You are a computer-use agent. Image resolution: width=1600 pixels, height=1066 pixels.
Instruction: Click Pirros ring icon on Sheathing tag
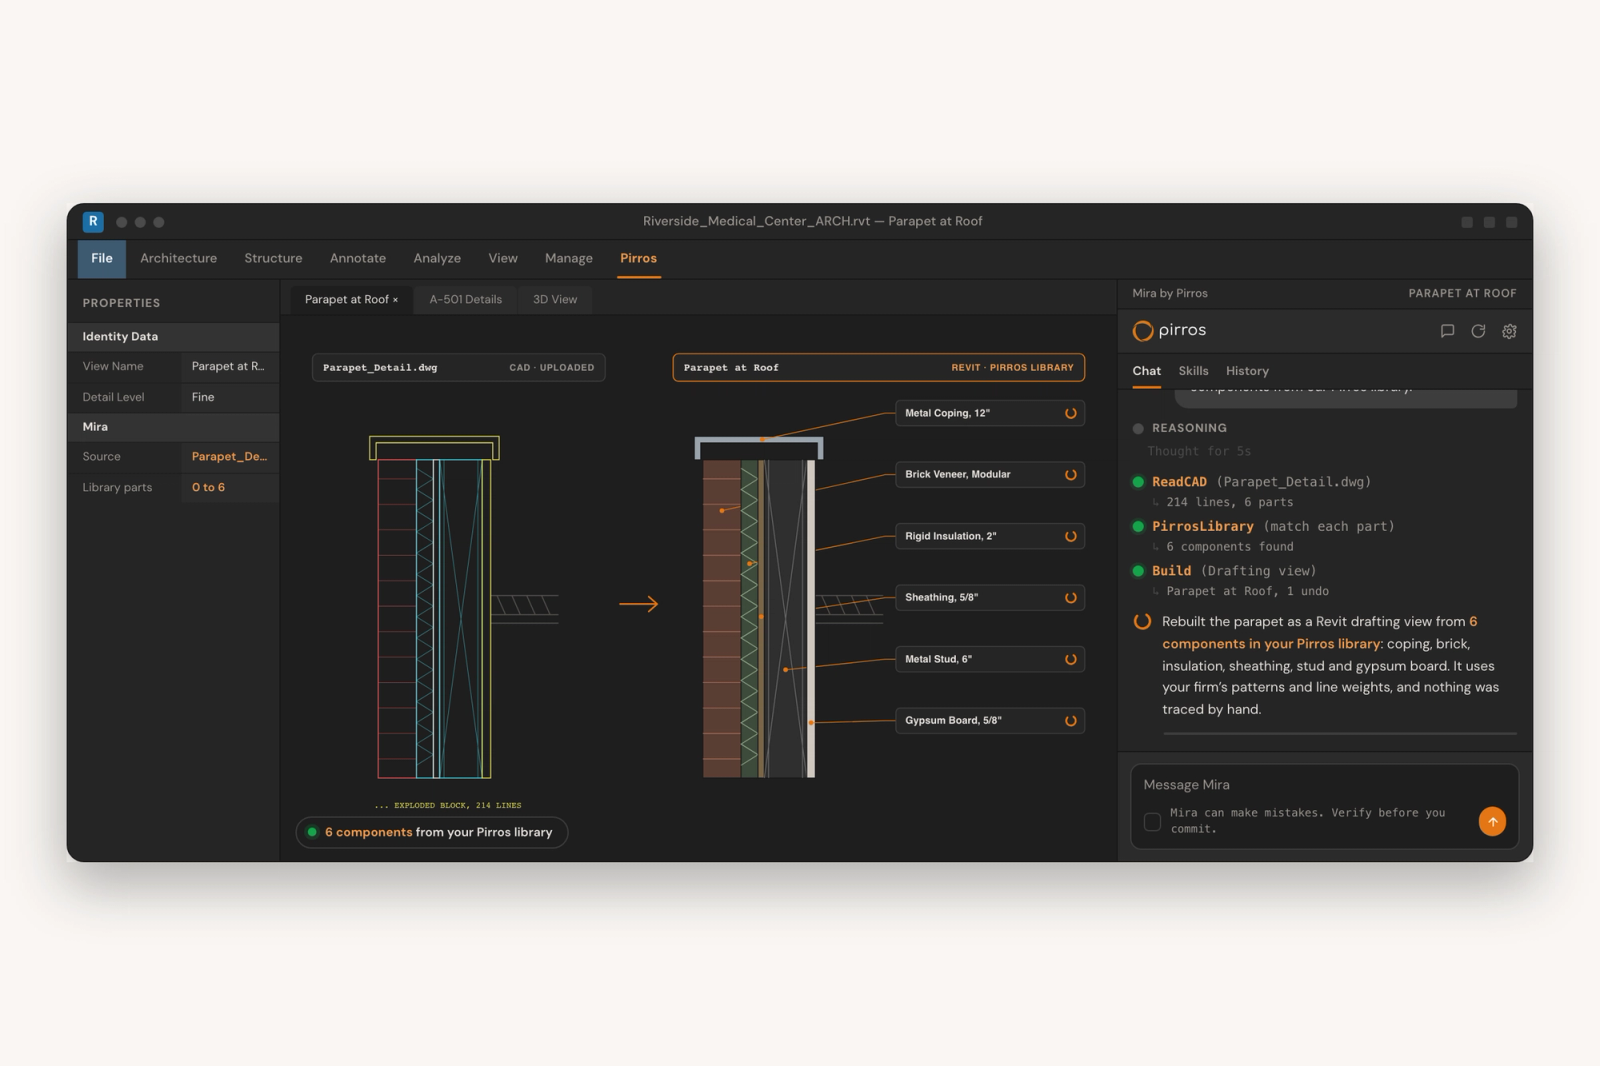pyautogui.click(x=1070, y=598)
